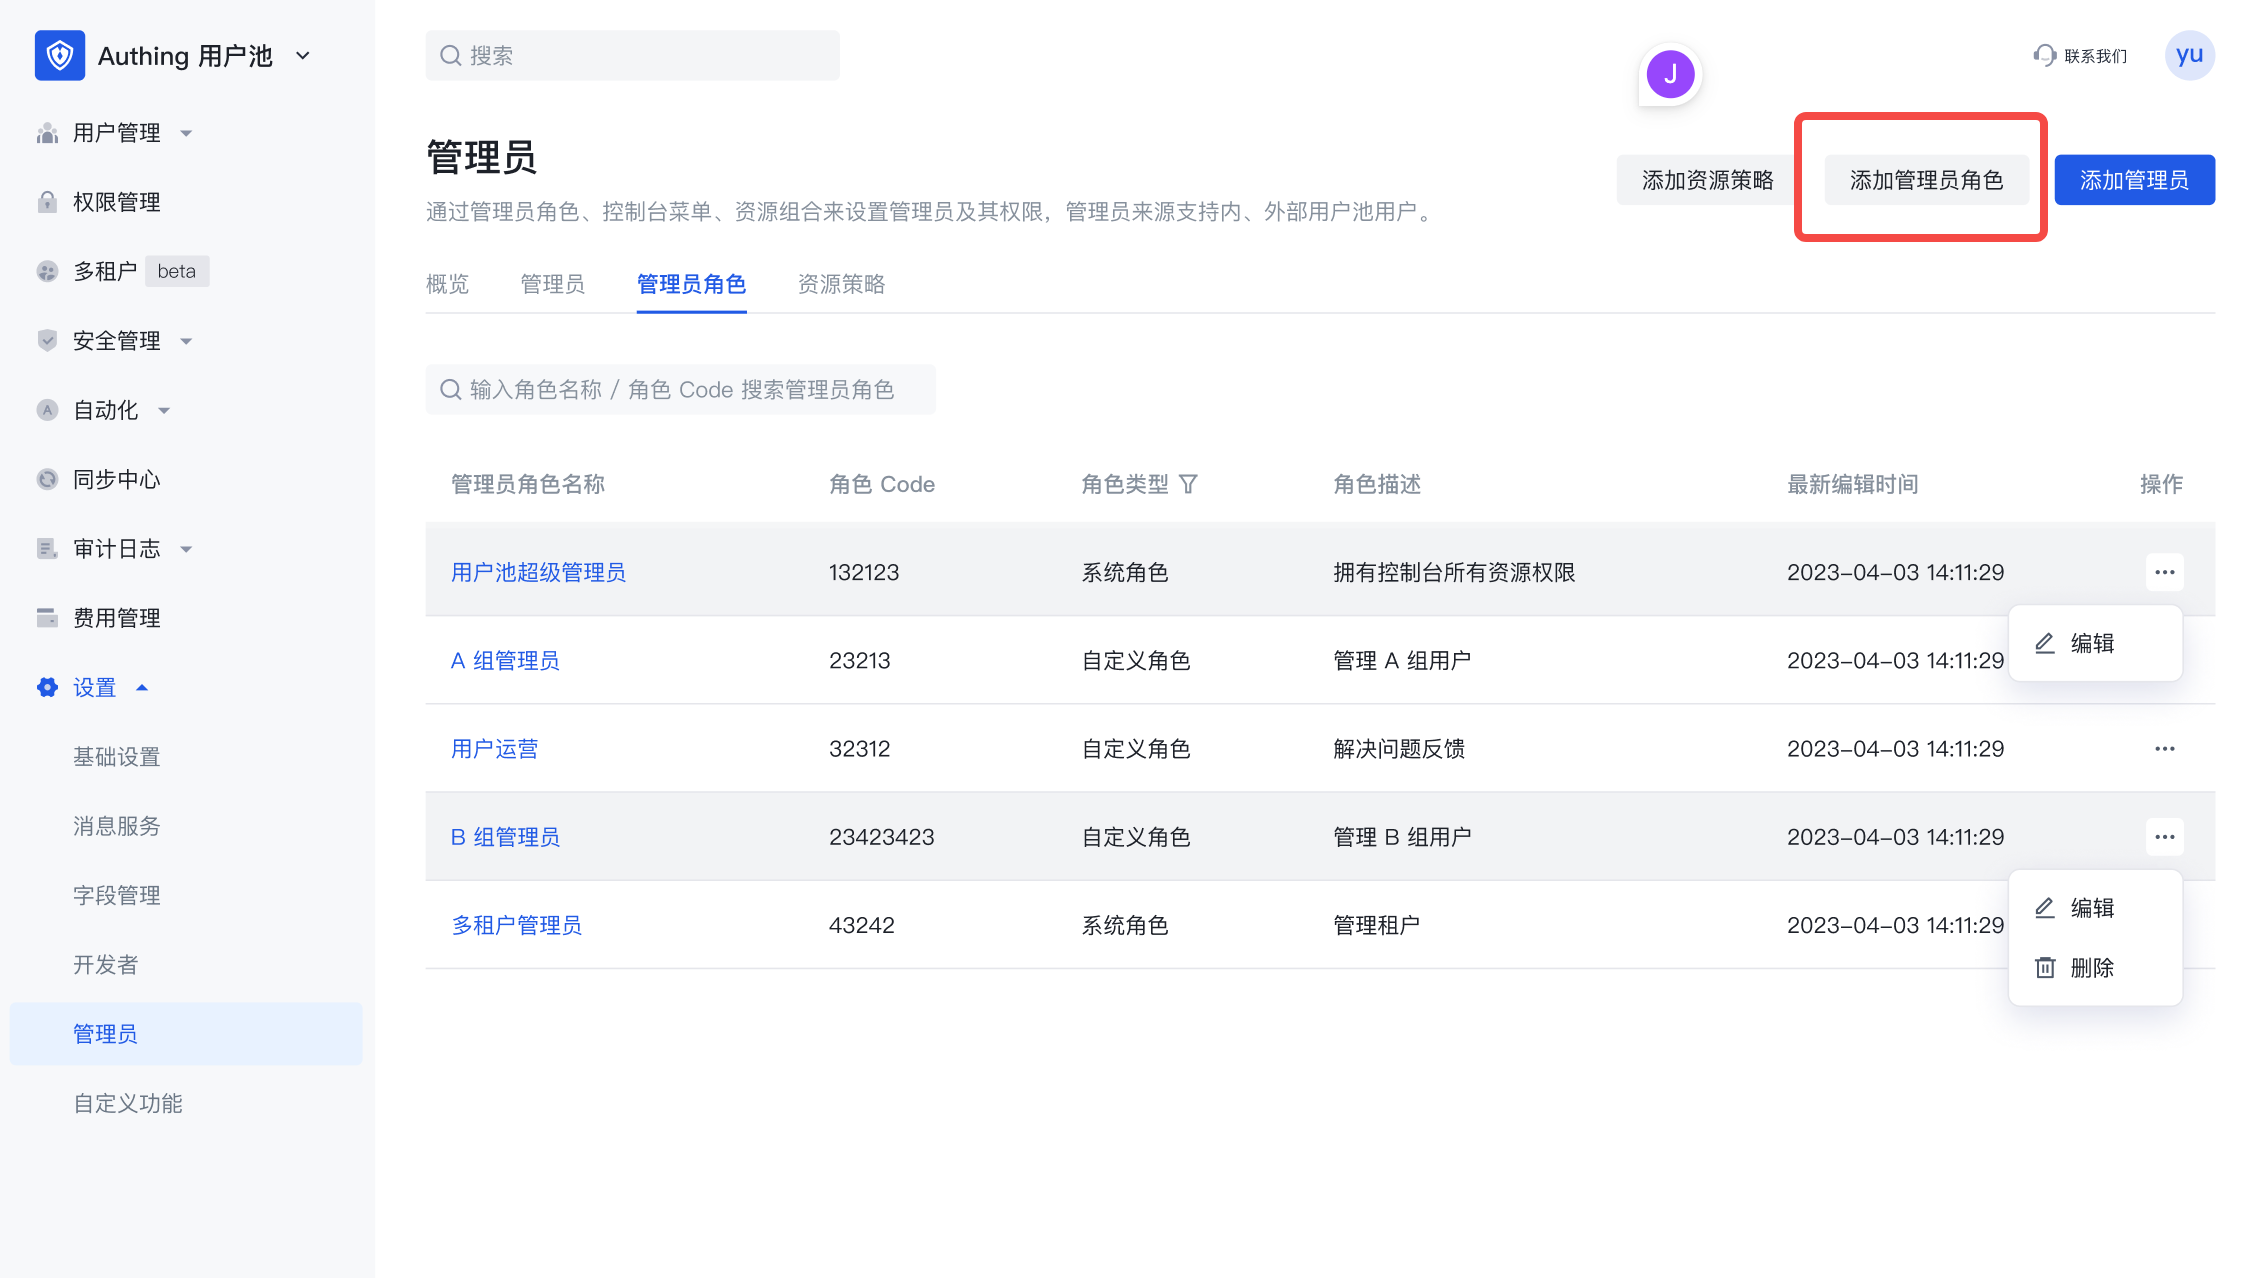
Task: Click the 添加管理员 blue button
Action: 2134,180
